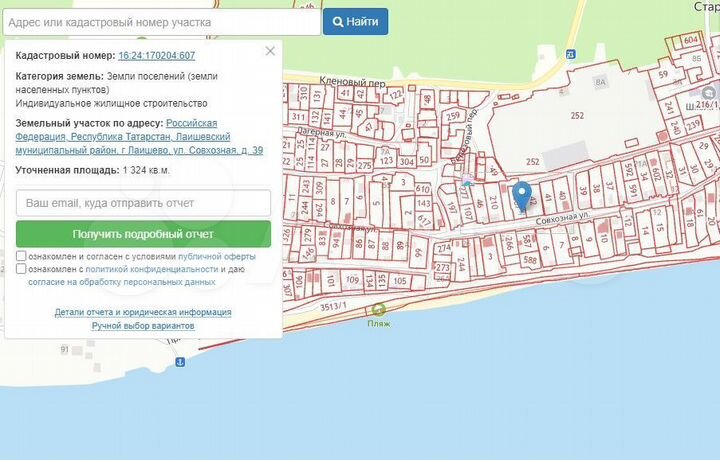The width and height of the screenshot is (720, 460).
Task: Click parcel number 311
Action: [x=298, y=117]
